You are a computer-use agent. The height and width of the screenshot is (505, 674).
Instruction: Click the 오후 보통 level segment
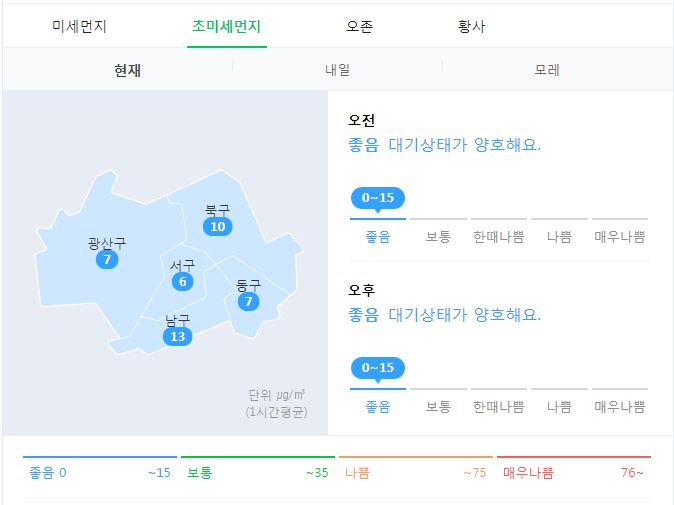coord(438,402)
